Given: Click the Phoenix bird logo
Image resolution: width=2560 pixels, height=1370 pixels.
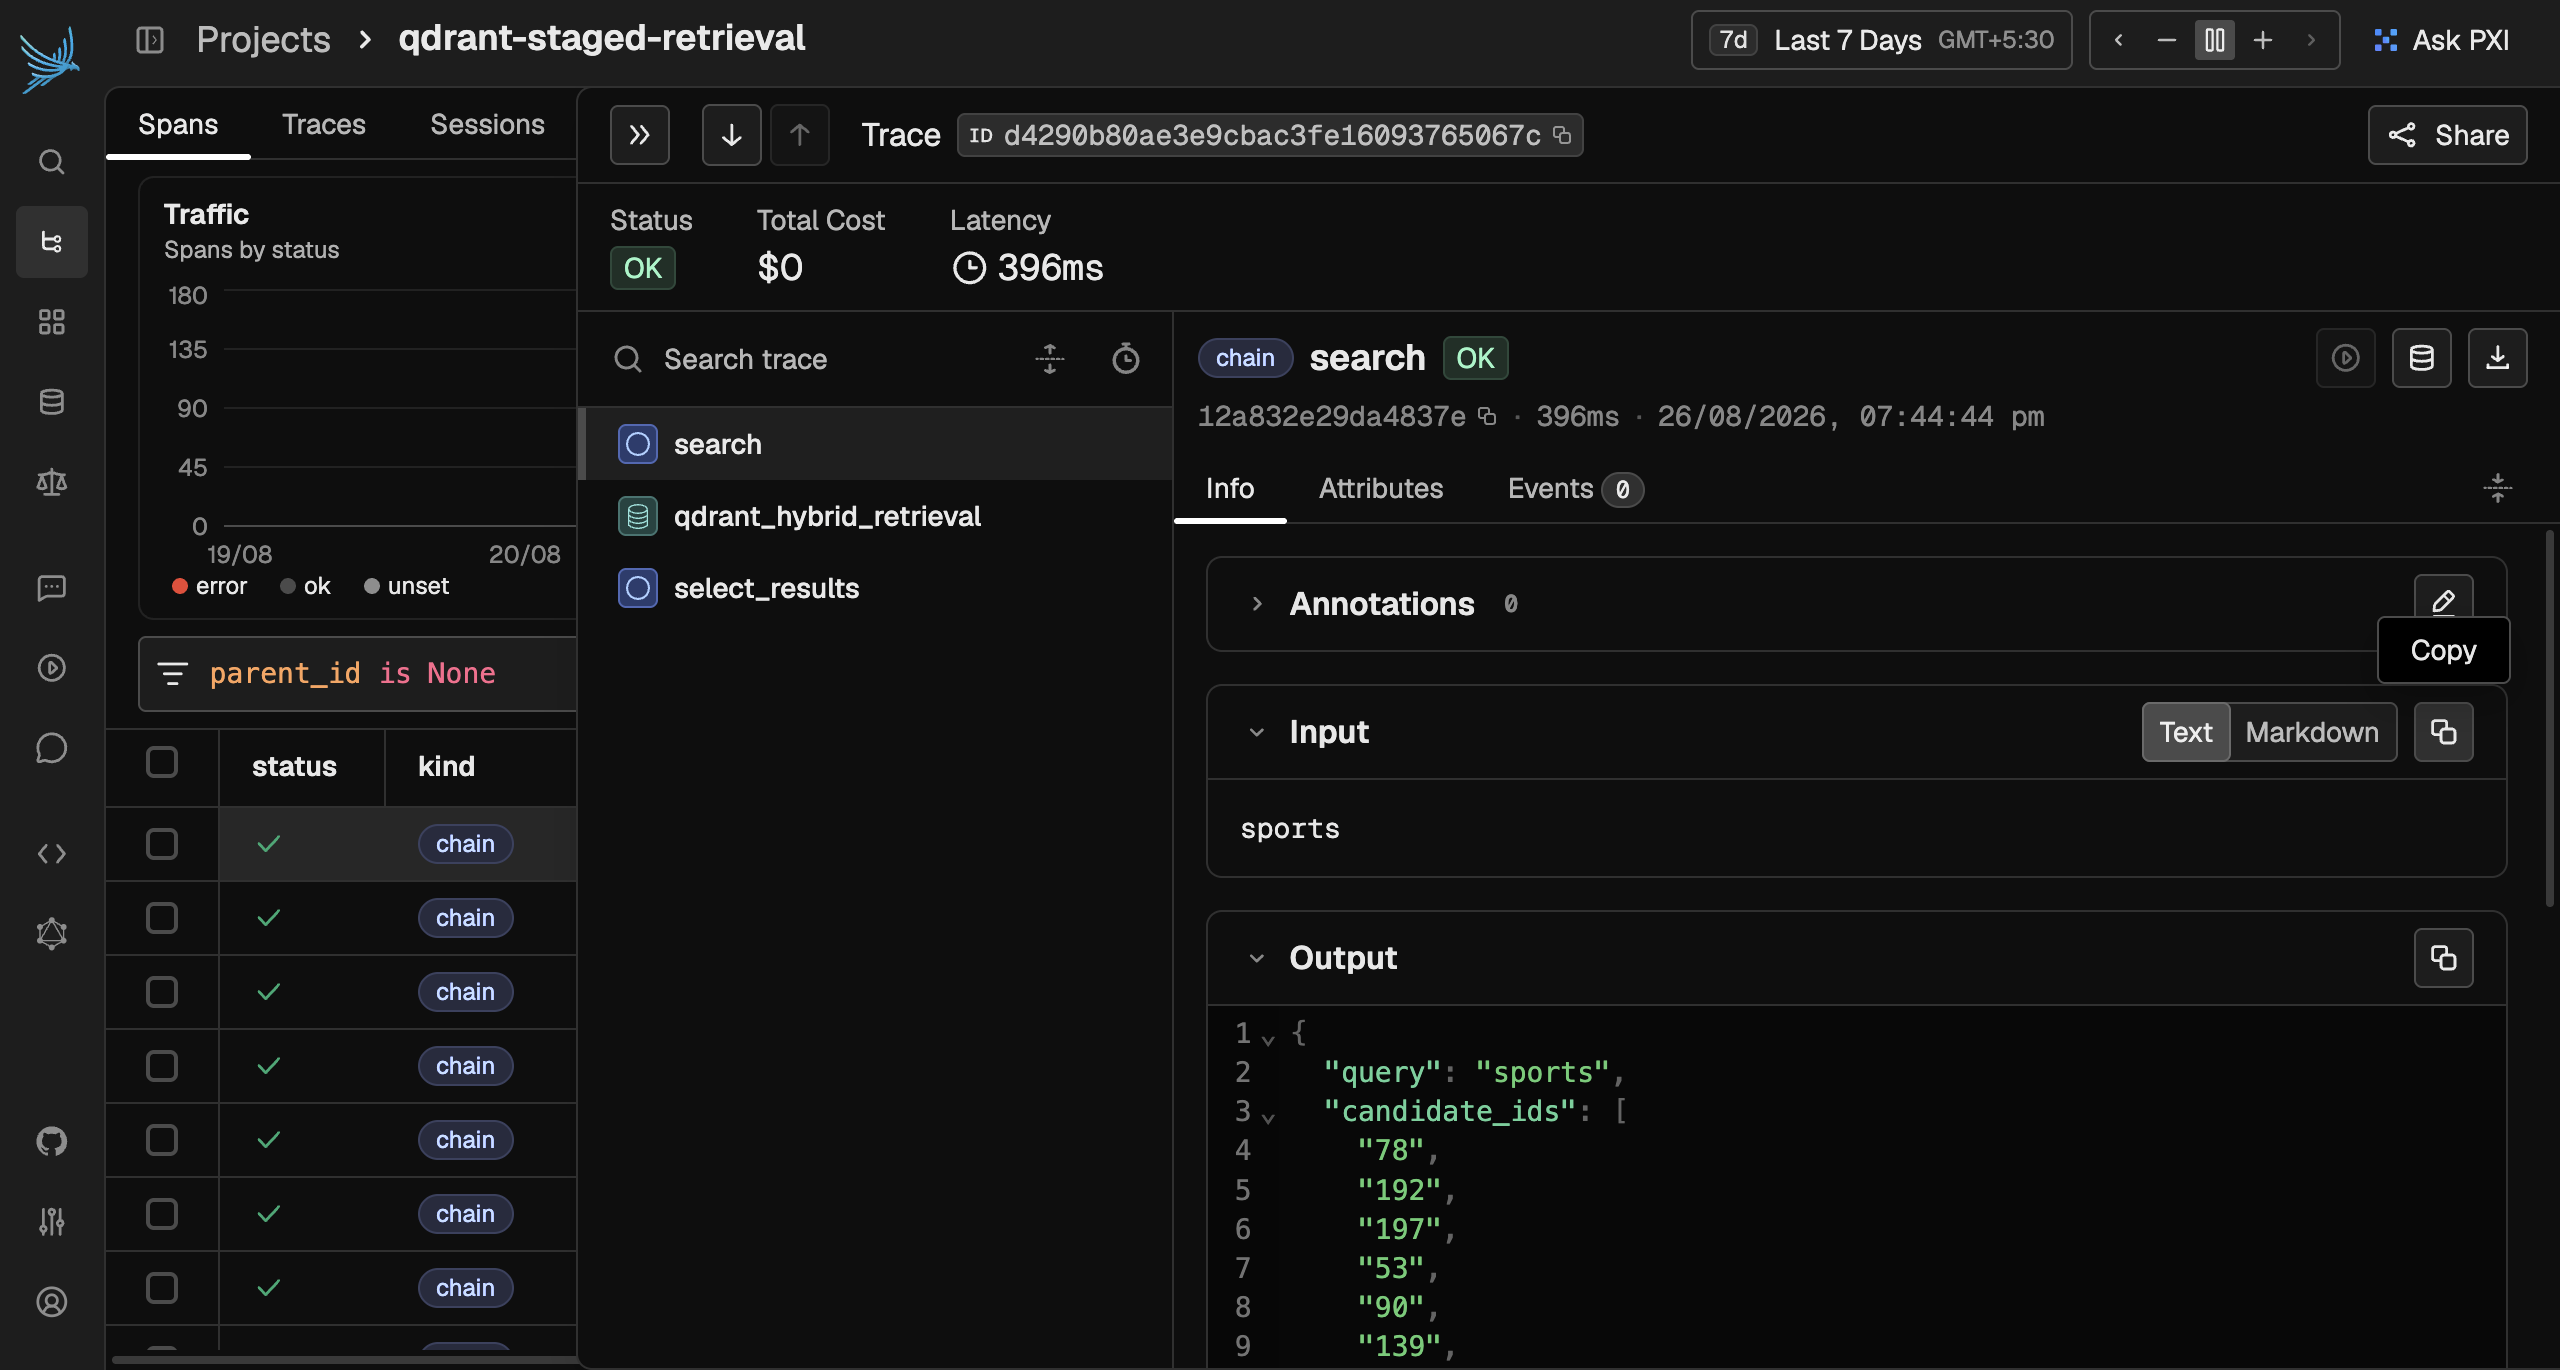Looking at the screenshot, I should click(50, 60).
